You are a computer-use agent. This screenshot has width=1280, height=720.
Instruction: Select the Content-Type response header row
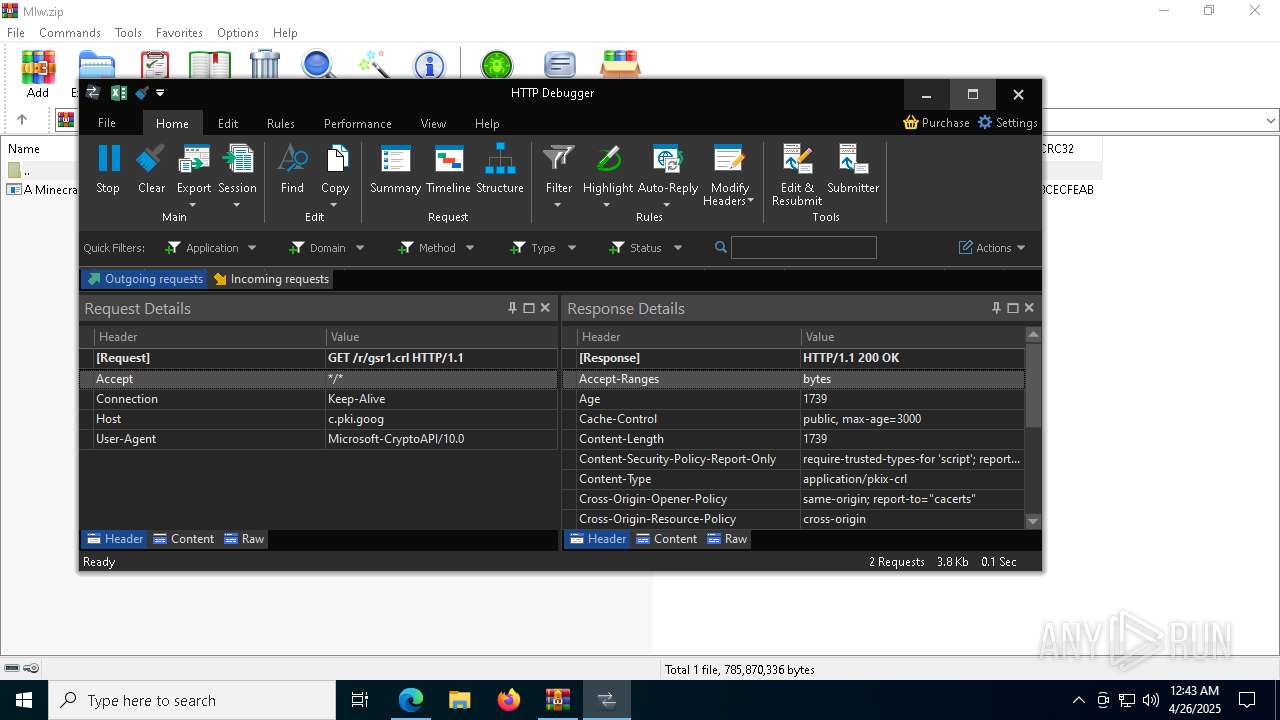(x=794, y=479)
